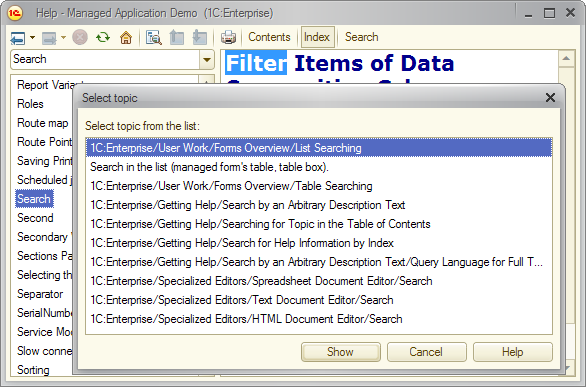
Task: Select highlighted 'Search' index entry
Action: [34, 199]
